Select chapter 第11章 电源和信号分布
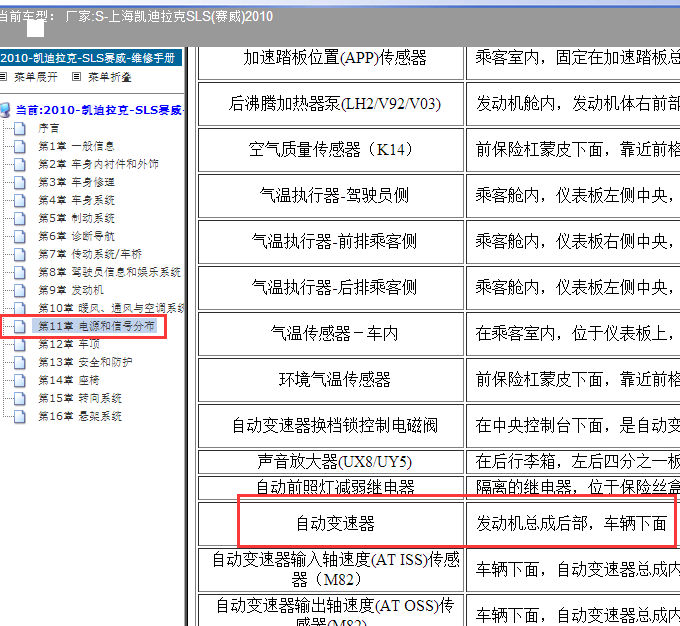This screenshot has width=680, height=626. click(96, 326)
